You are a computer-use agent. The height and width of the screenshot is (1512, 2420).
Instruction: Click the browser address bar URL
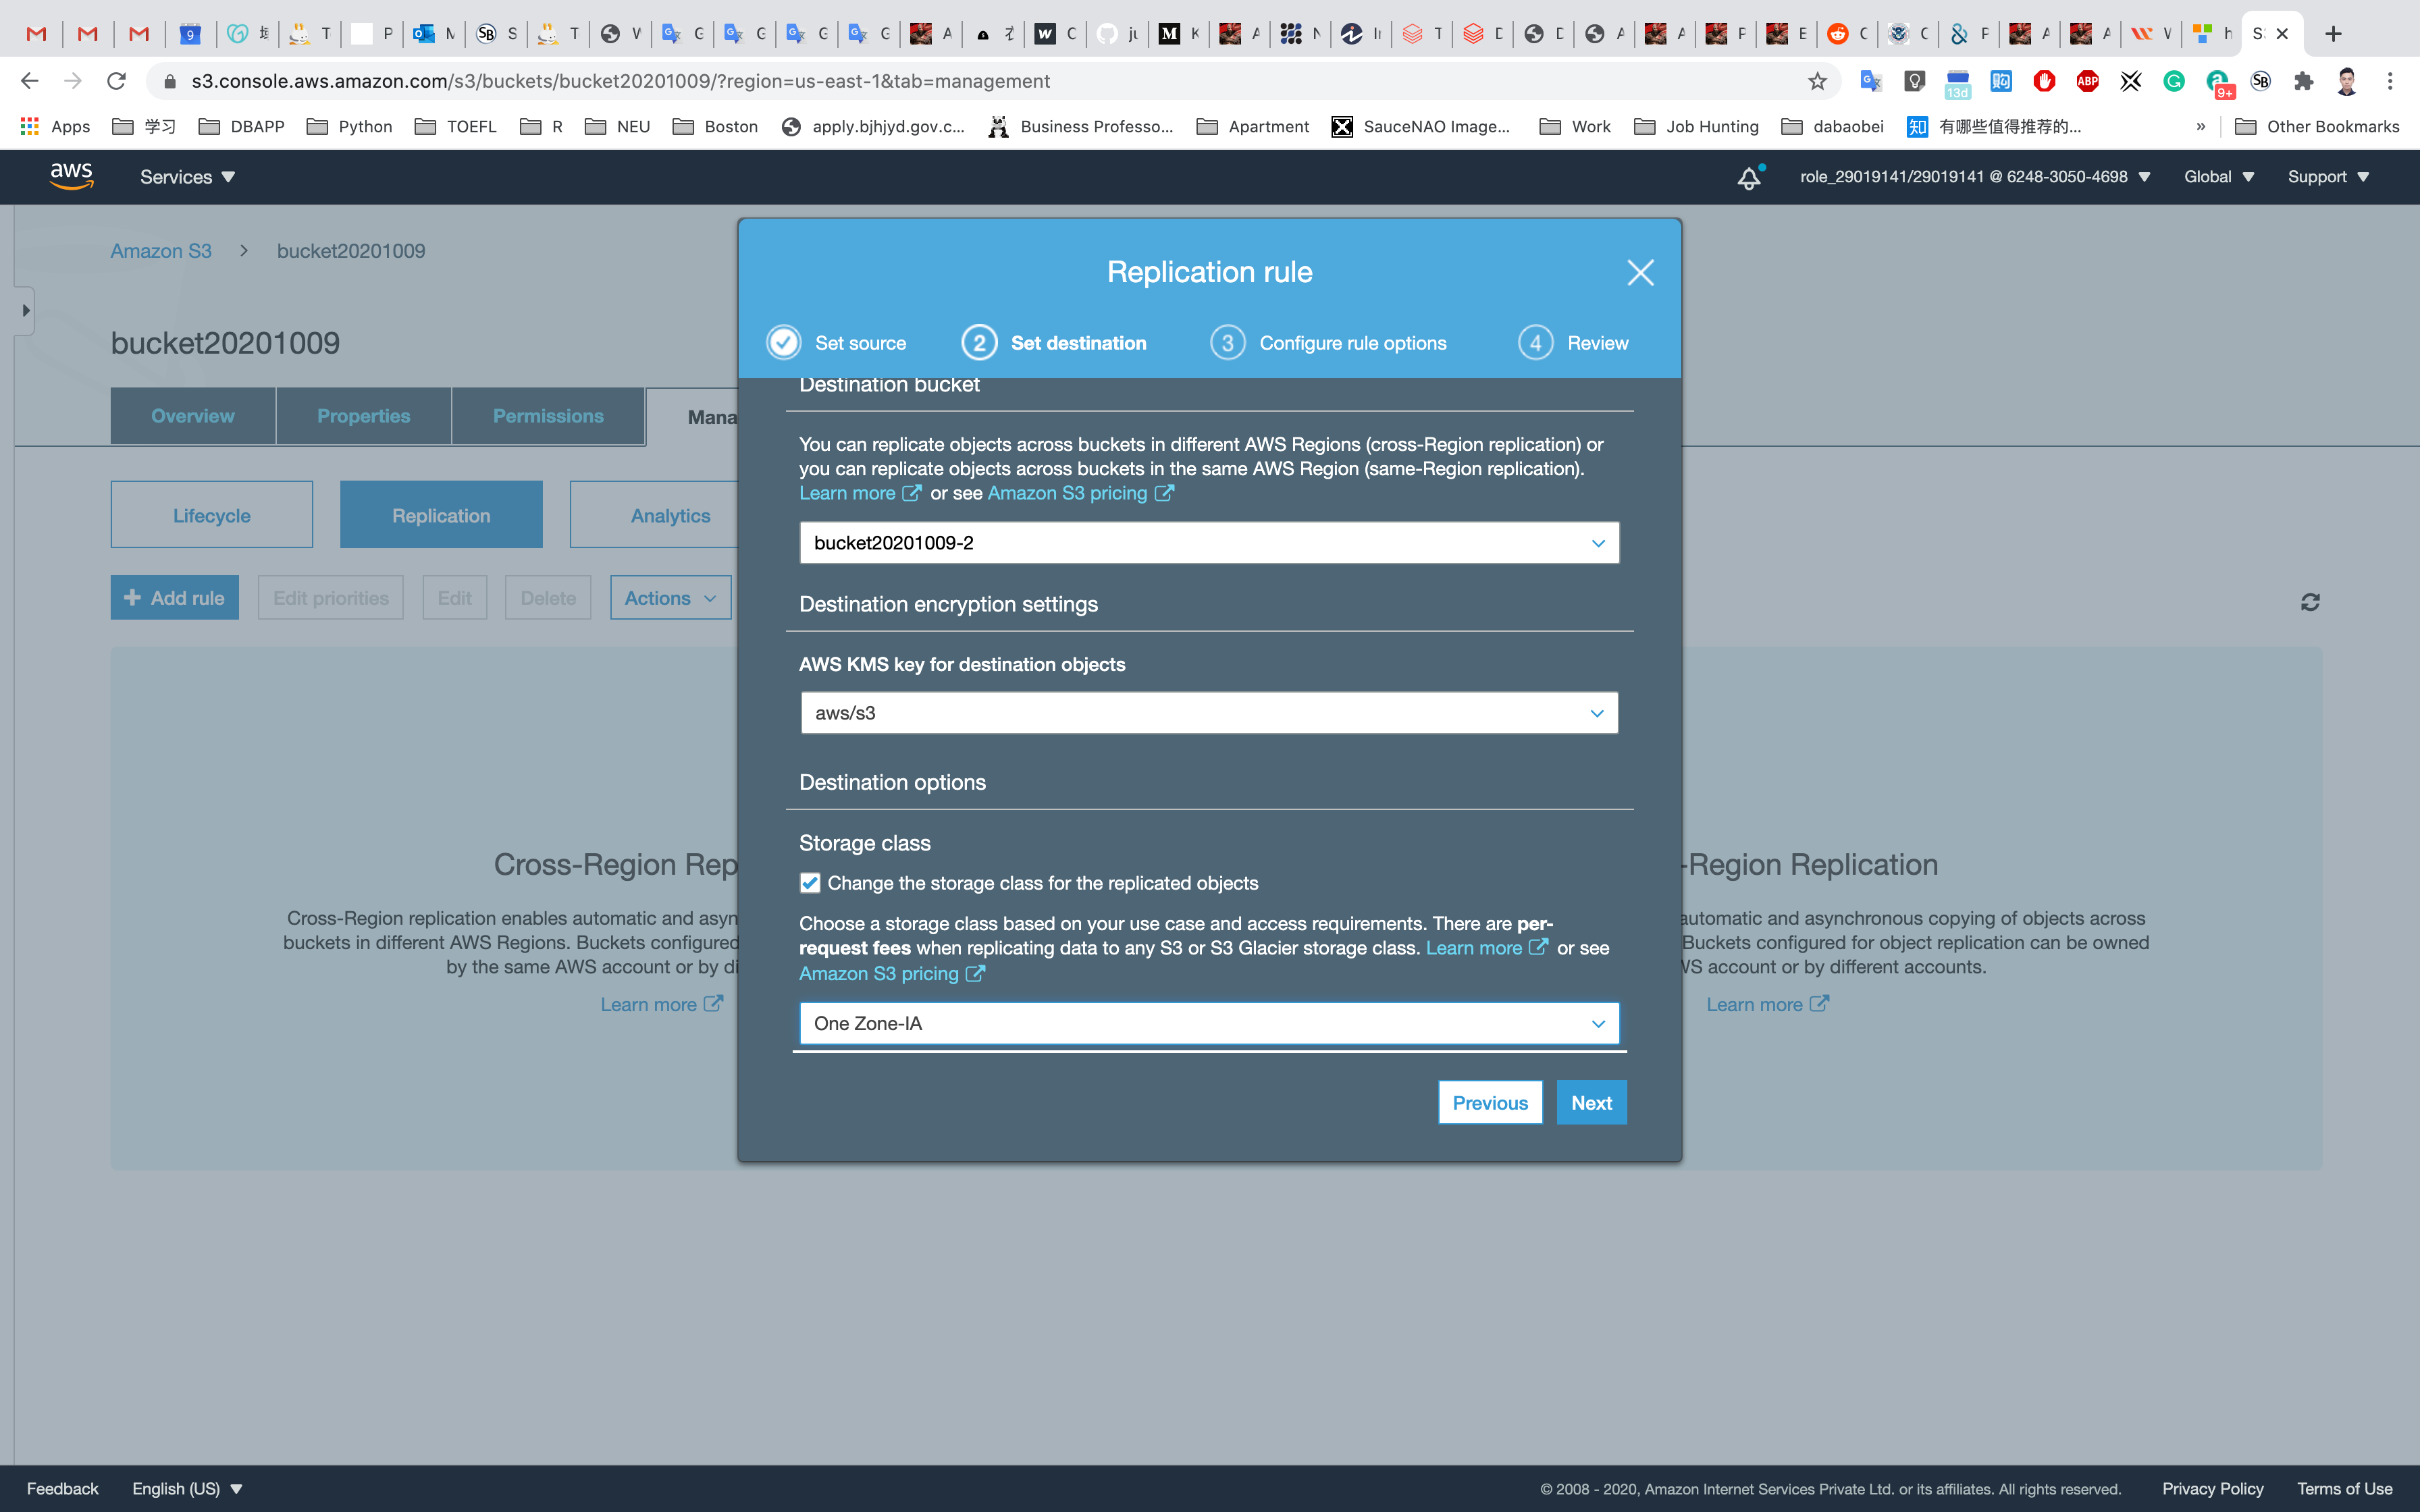pyautogui.click(x=620, y=81)
